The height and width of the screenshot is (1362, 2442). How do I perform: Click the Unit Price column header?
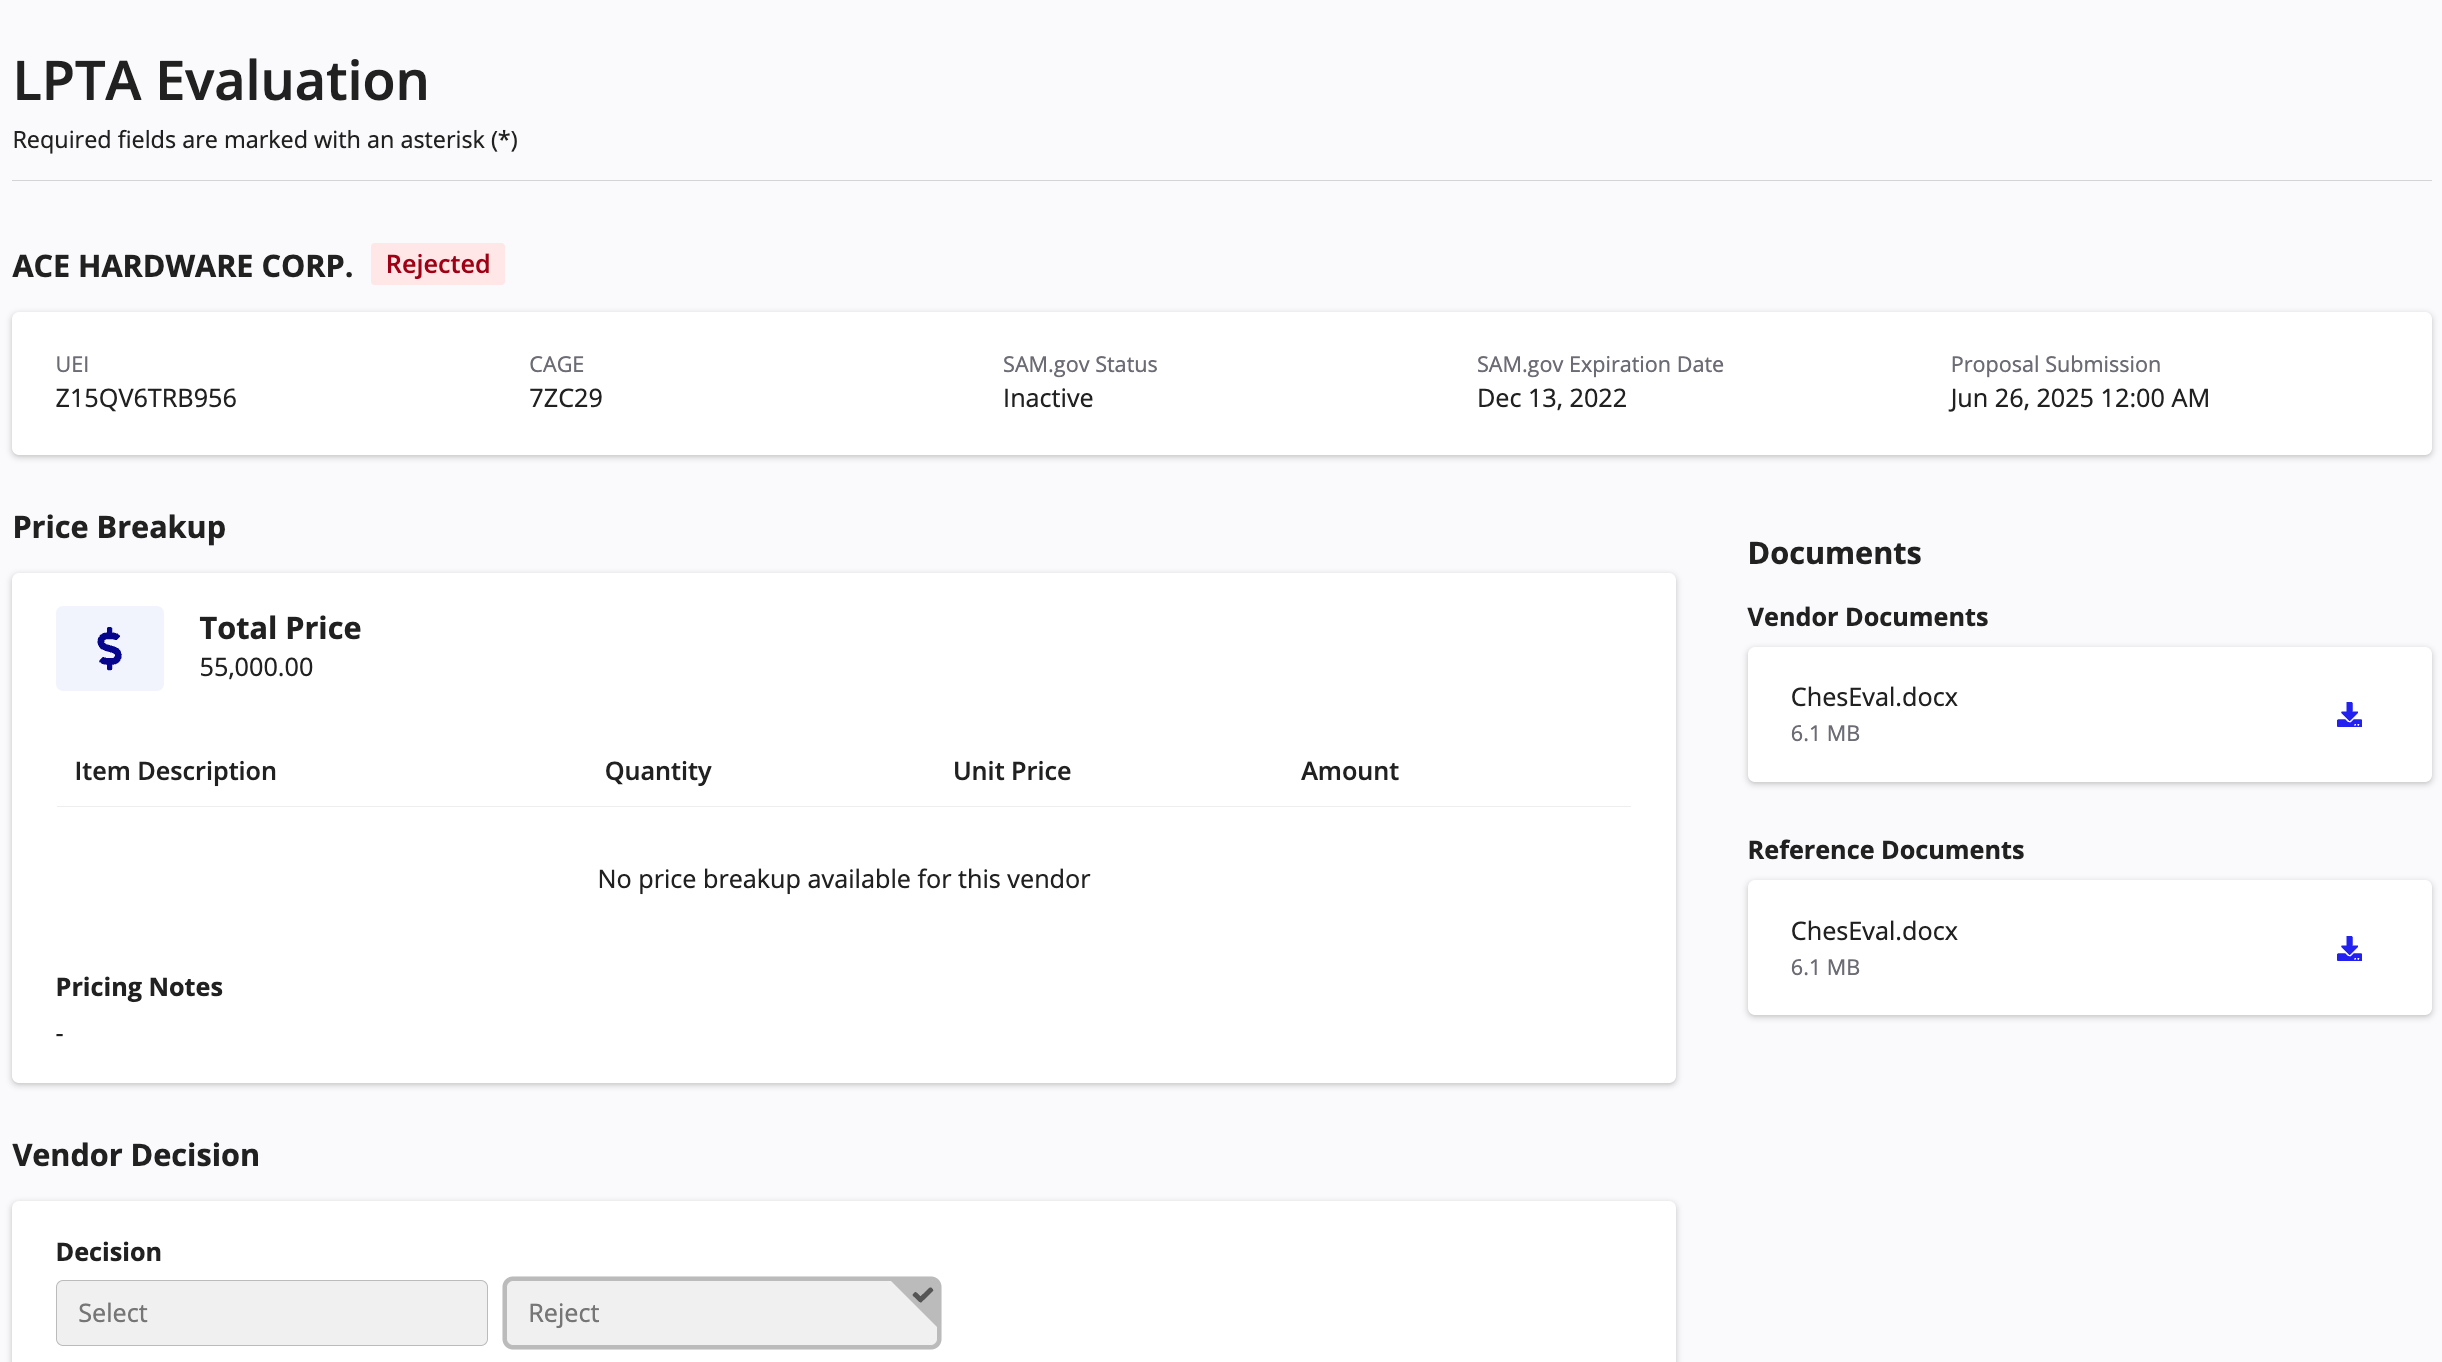(x=1012, y=771)
